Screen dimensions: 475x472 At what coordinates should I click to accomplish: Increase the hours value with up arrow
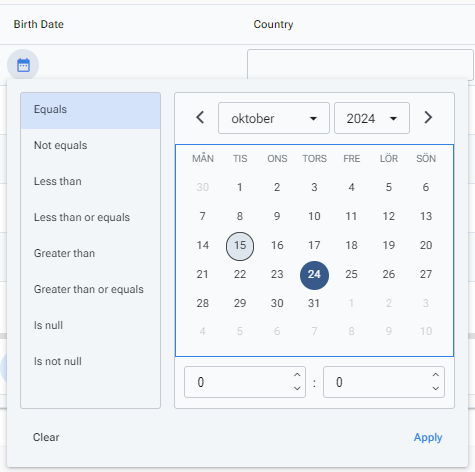point(297,375)
